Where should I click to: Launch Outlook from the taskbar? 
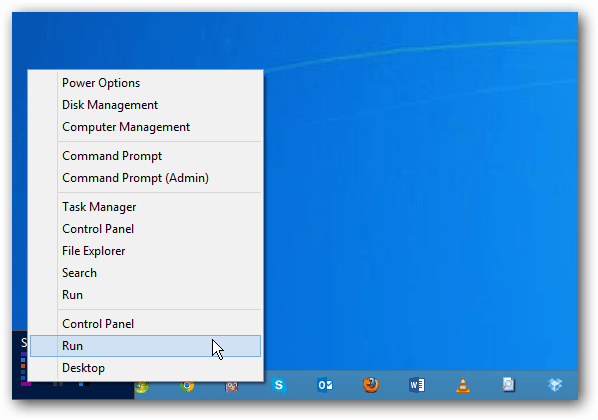pyautogui.click(x=325, y=385)
